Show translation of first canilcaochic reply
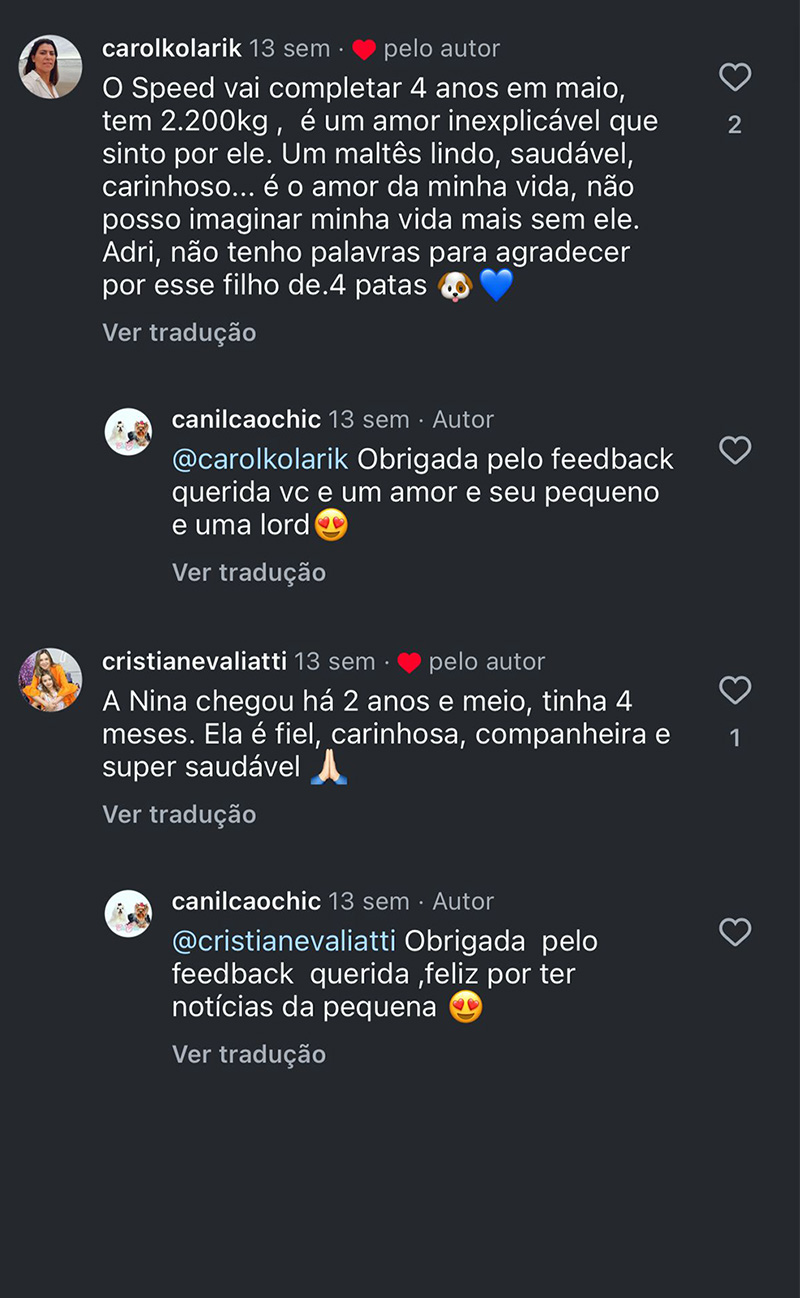800x1298 pixels. click(x=249, y=572)
